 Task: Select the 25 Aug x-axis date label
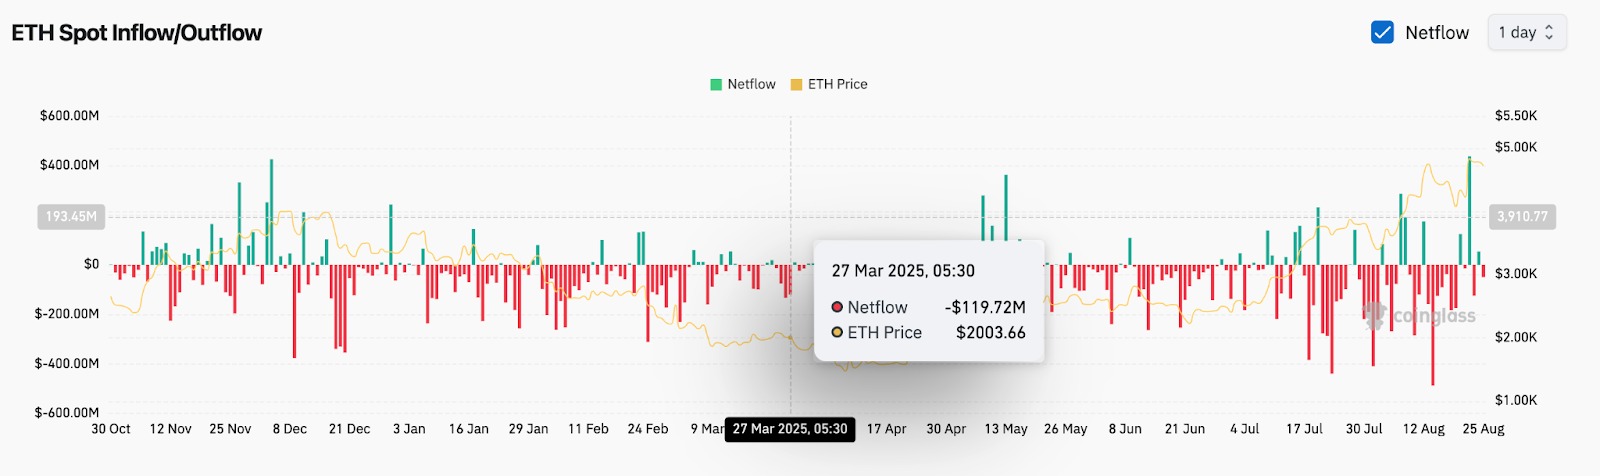click(1483, 429)
